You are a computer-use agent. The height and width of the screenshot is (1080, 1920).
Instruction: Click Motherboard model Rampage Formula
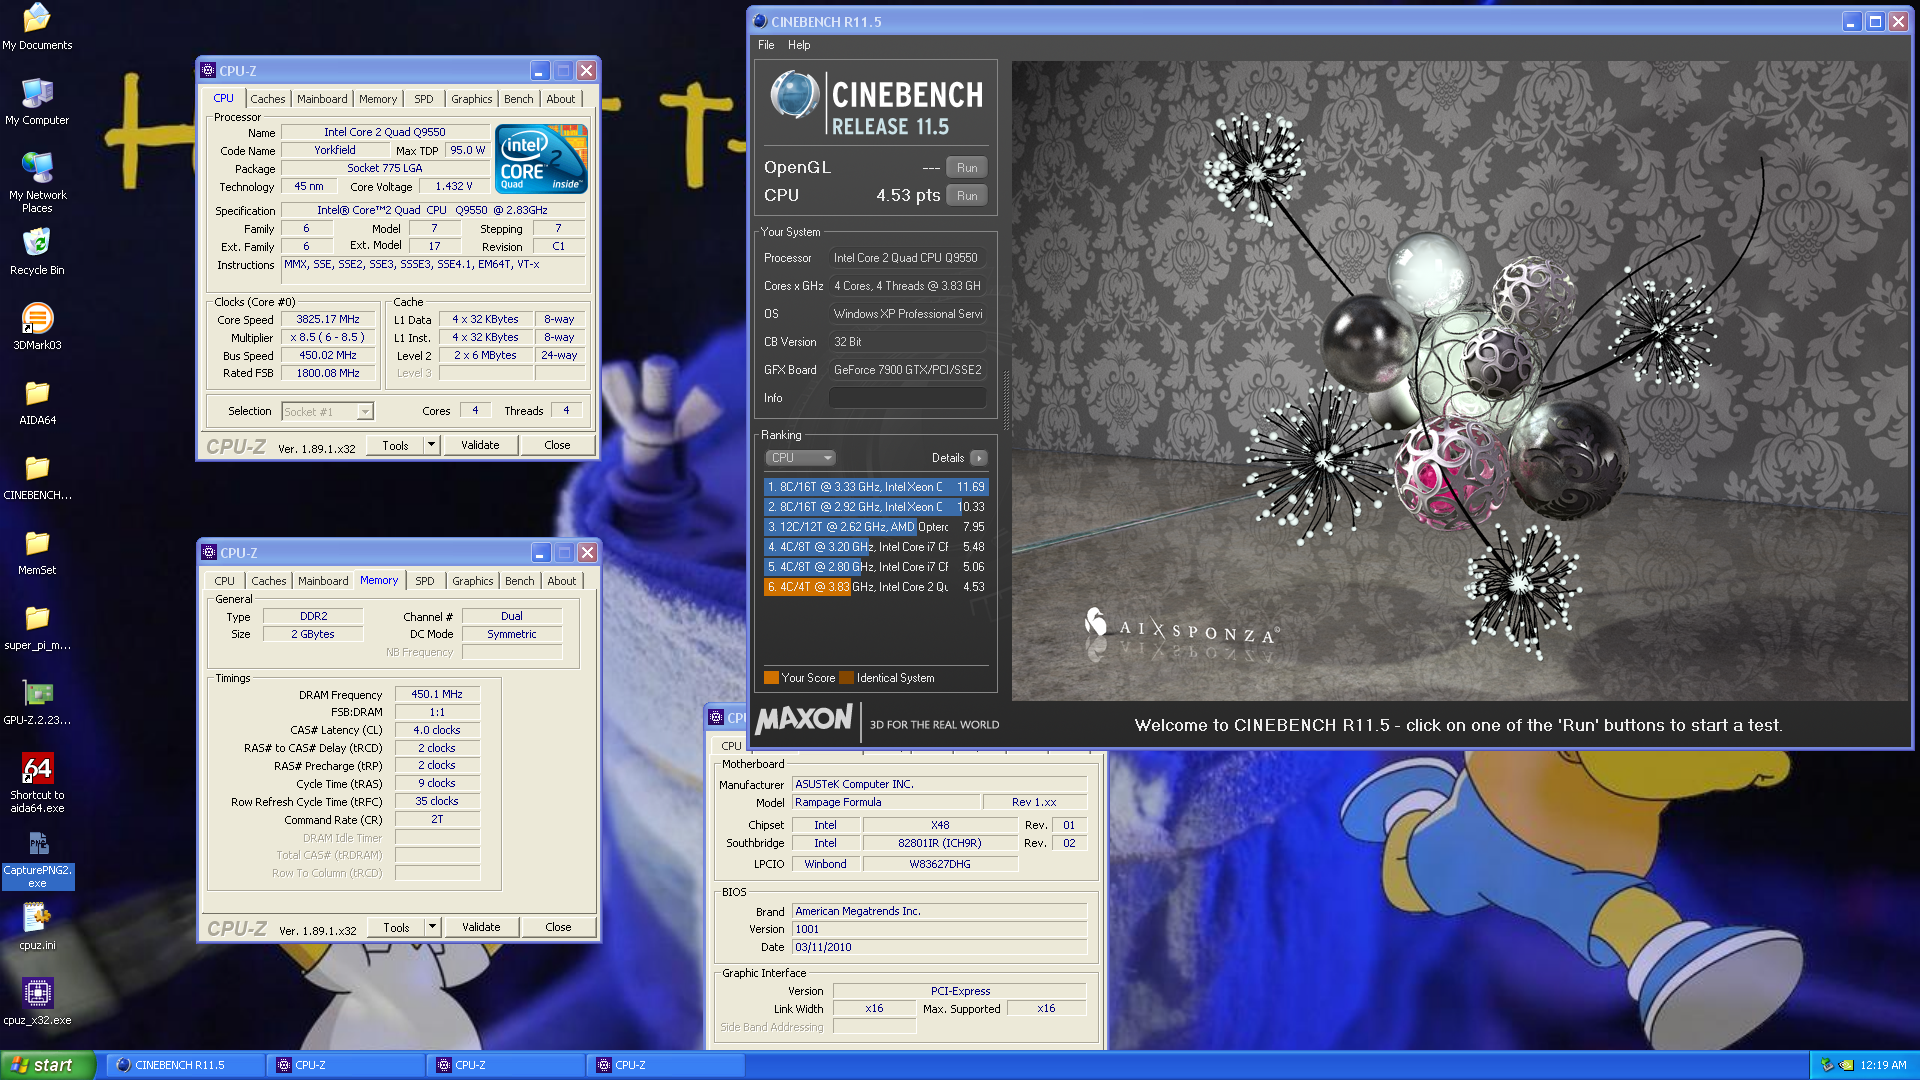(886, 802)
